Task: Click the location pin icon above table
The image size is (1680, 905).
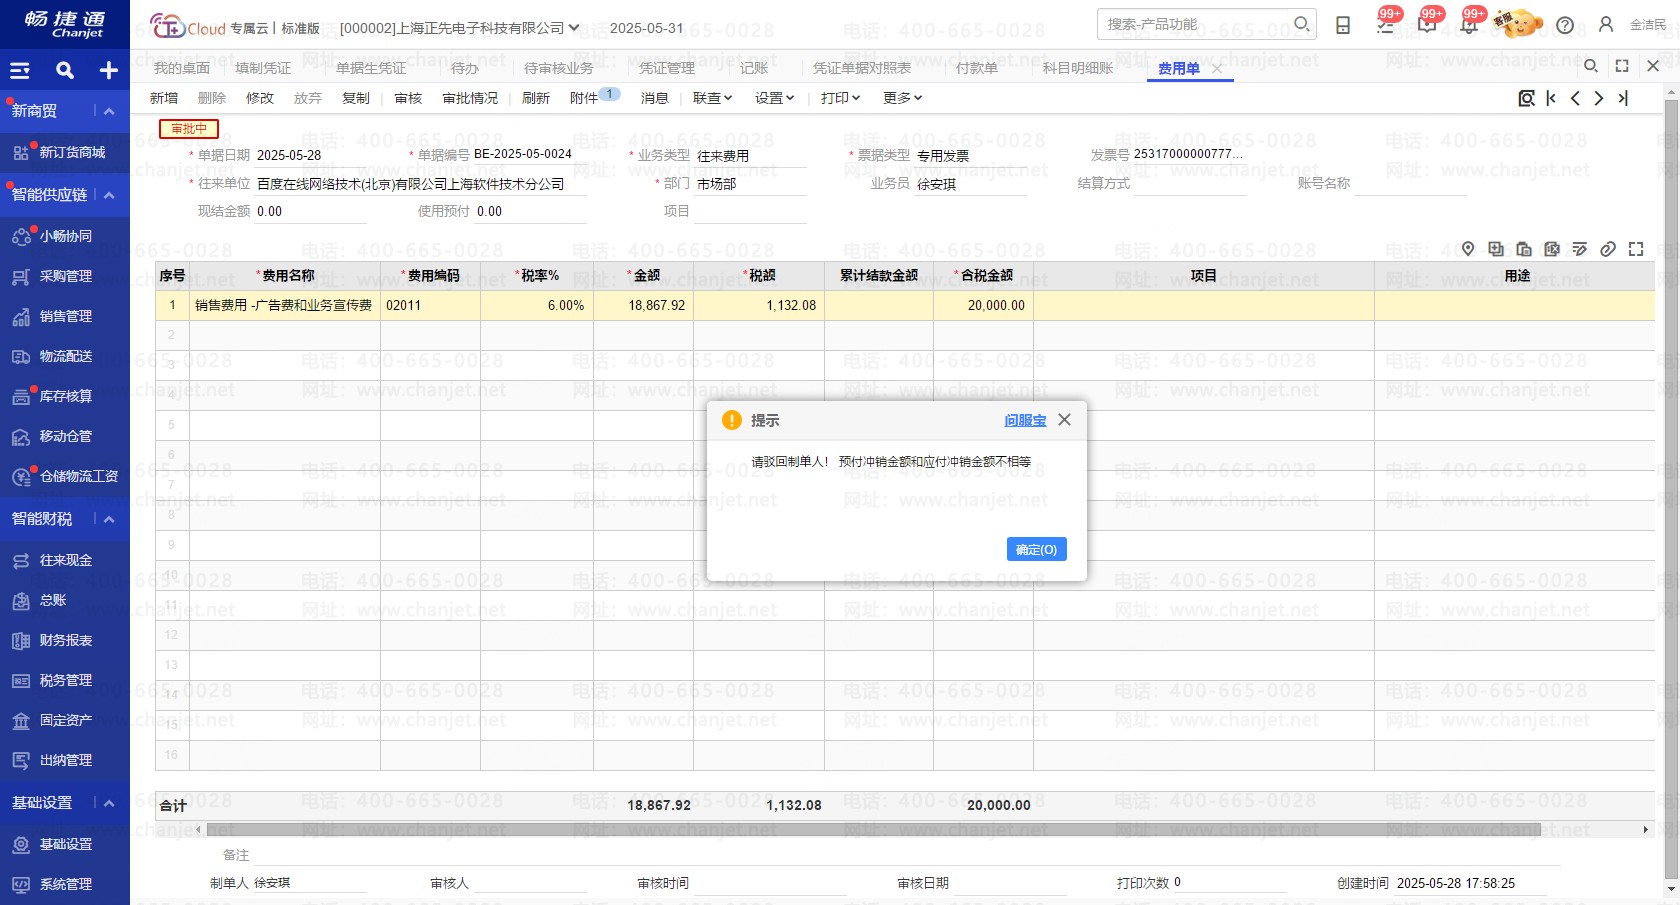Action: 1468,249
